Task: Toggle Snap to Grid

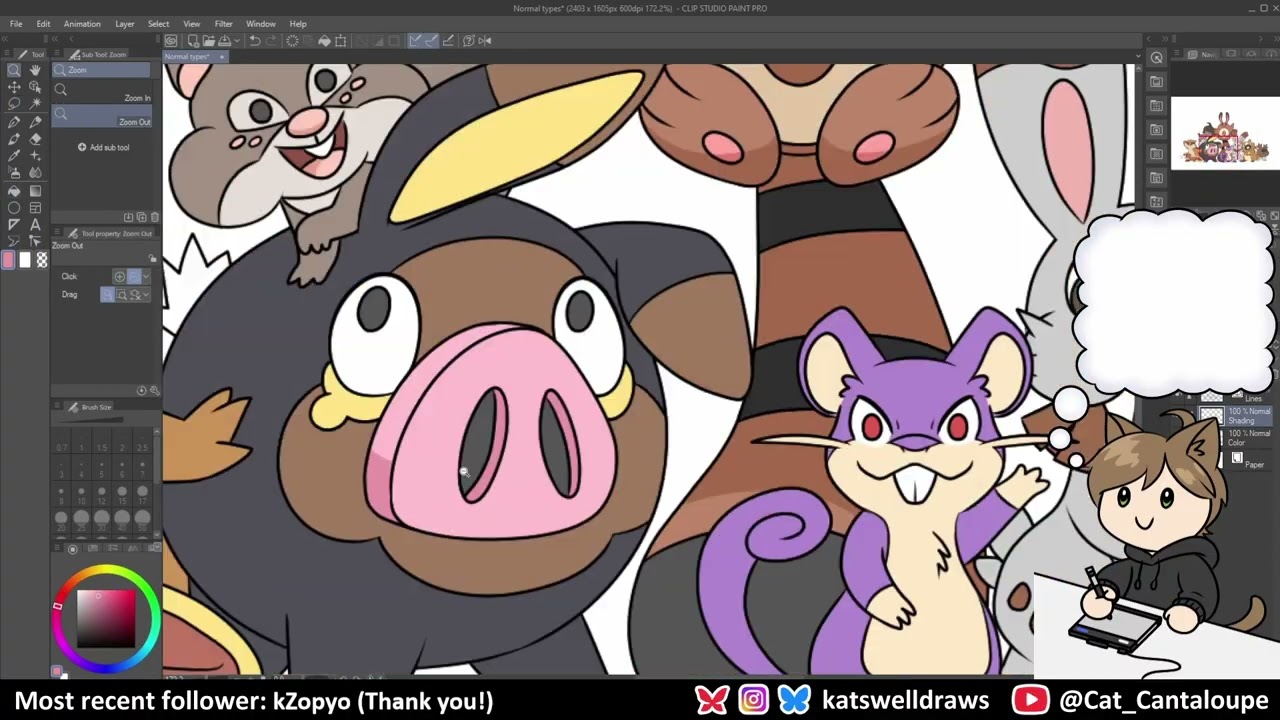Action: pos(448,41)
